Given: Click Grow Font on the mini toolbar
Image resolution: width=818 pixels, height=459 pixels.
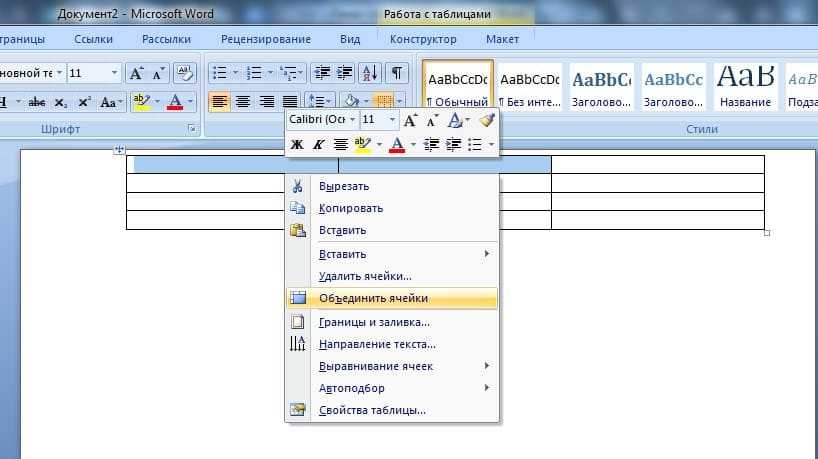Looking at the screenshot, I should coord(410,120).
